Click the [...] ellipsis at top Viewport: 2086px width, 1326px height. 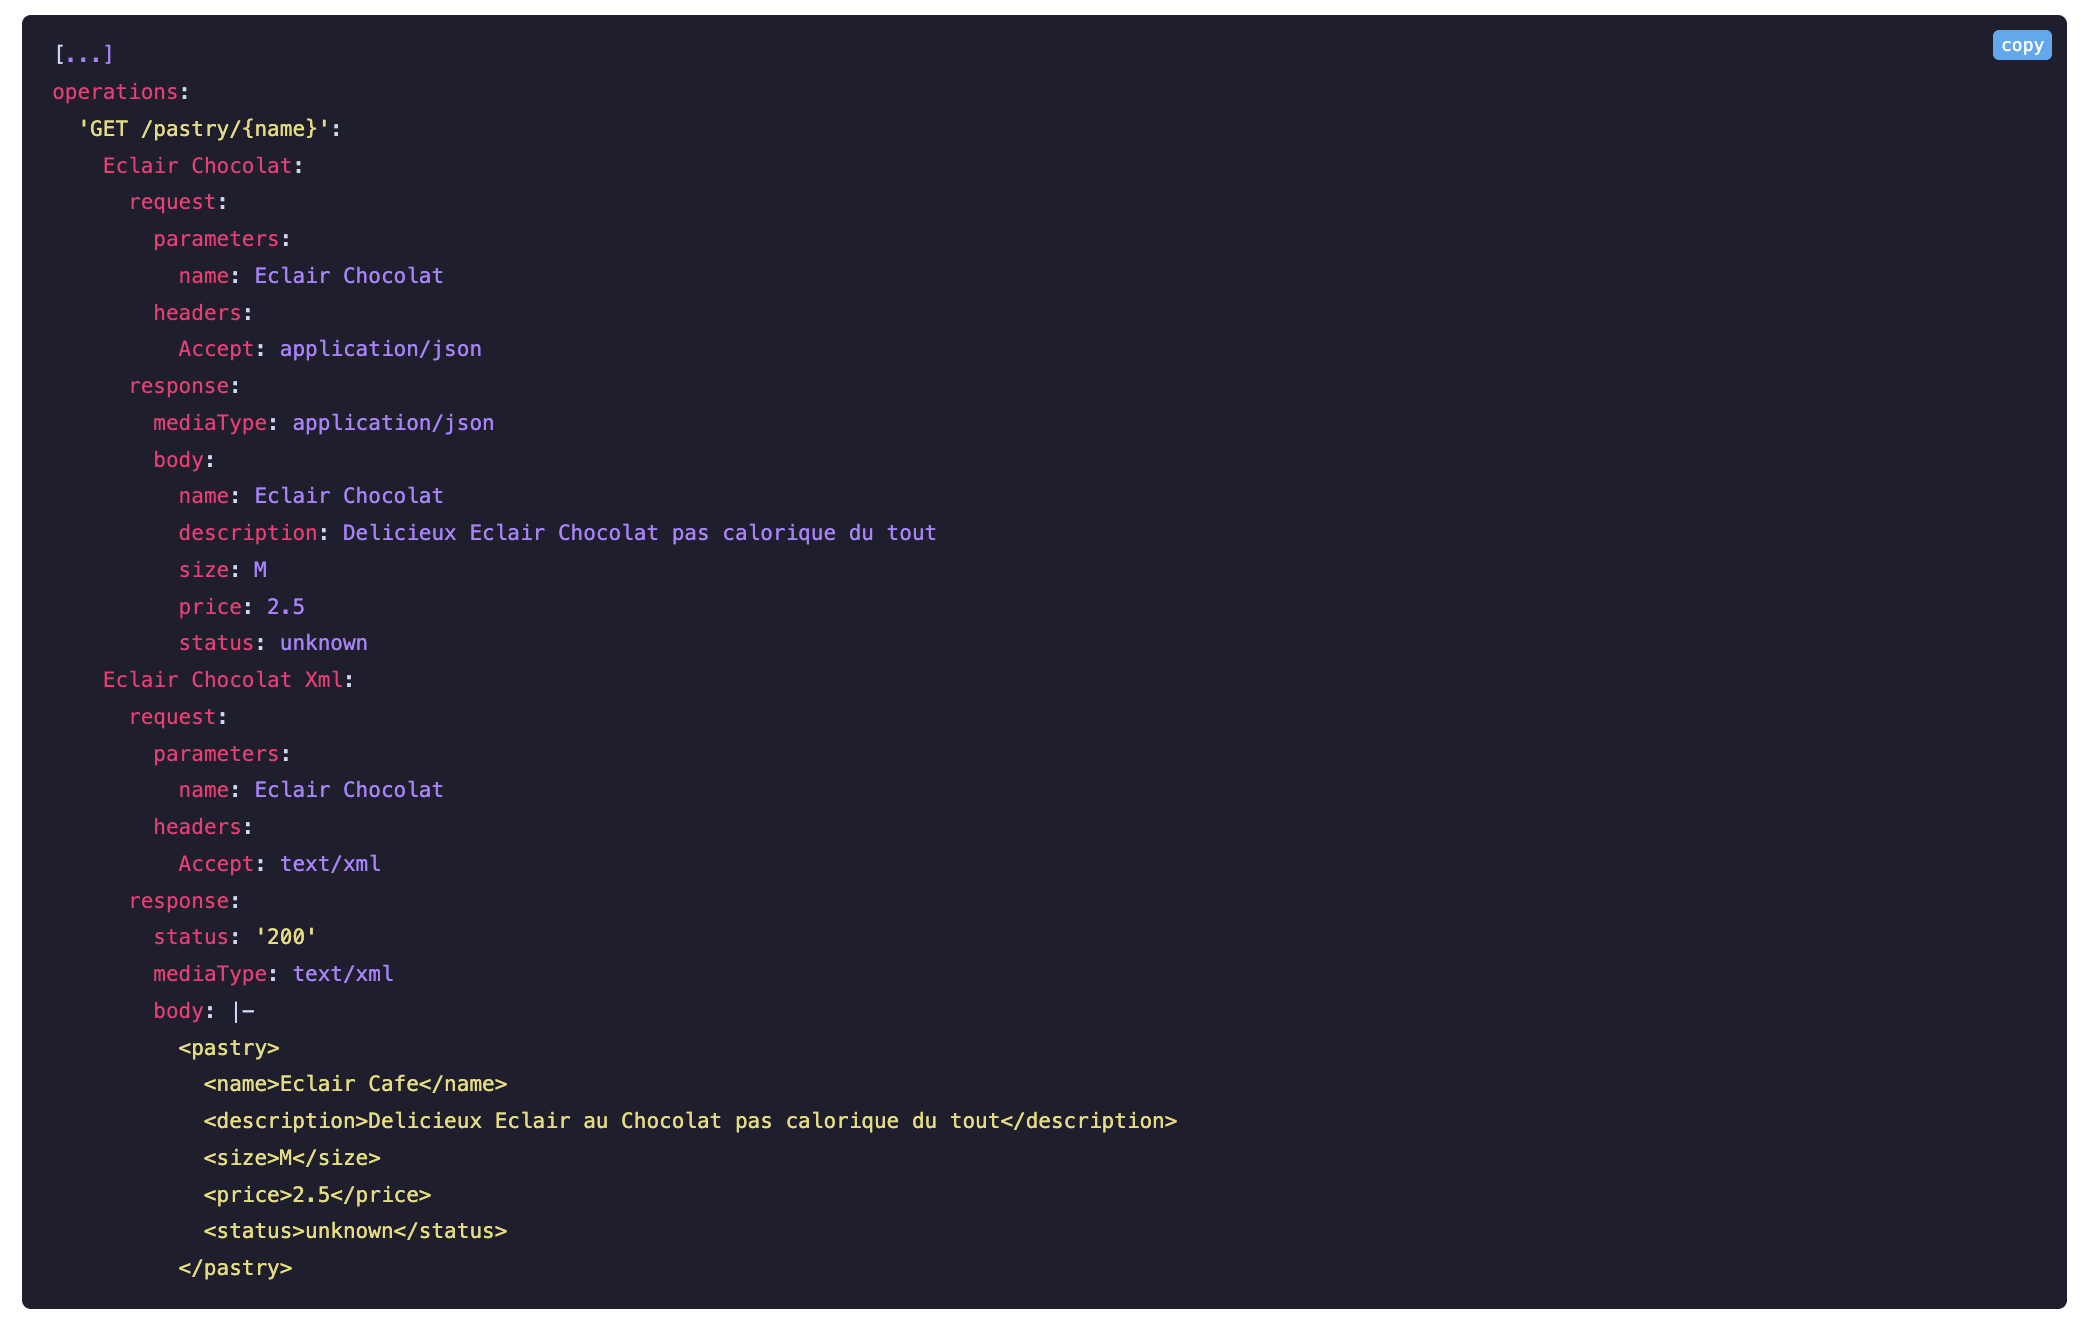coord(84,54)
